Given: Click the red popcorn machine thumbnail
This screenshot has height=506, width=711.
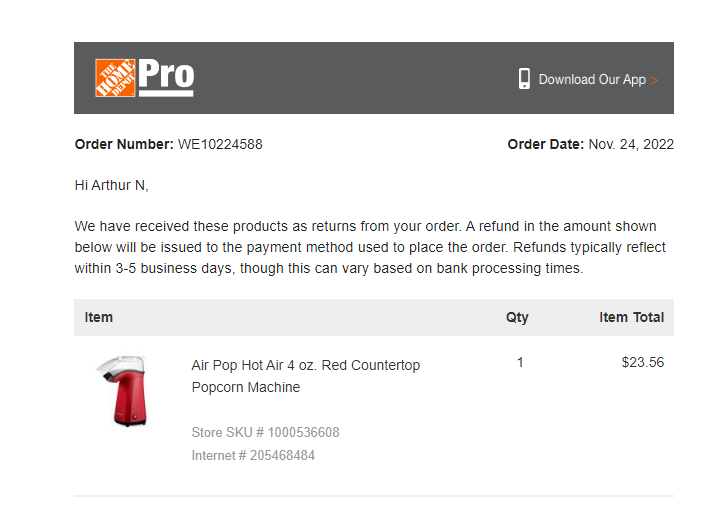Looking at the screenshot, I should (x=122, y=391).
